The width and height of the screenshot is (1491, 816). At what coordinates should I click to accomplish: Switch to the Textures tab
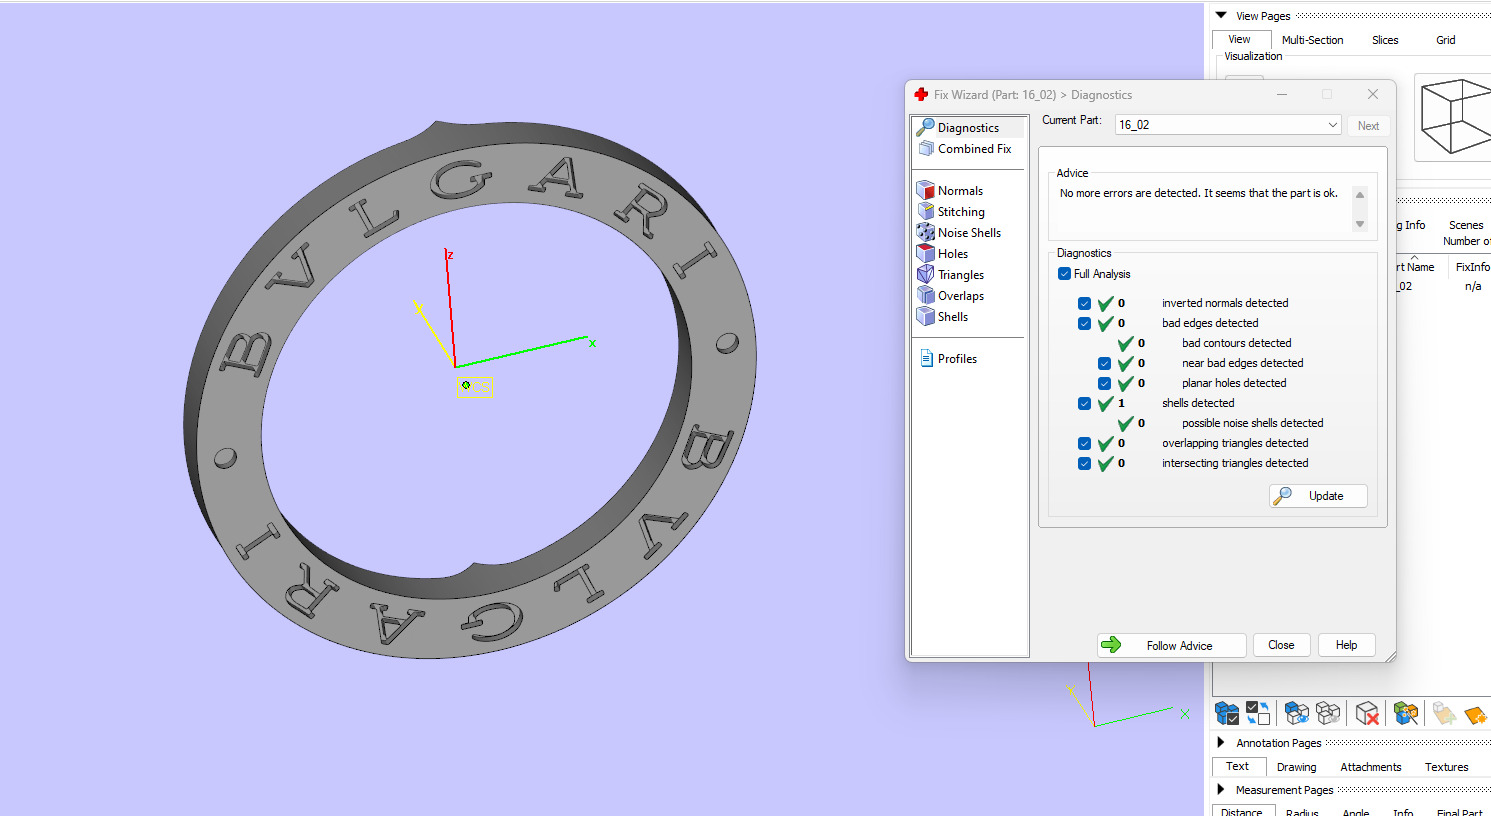click(x=1446, y=767)
